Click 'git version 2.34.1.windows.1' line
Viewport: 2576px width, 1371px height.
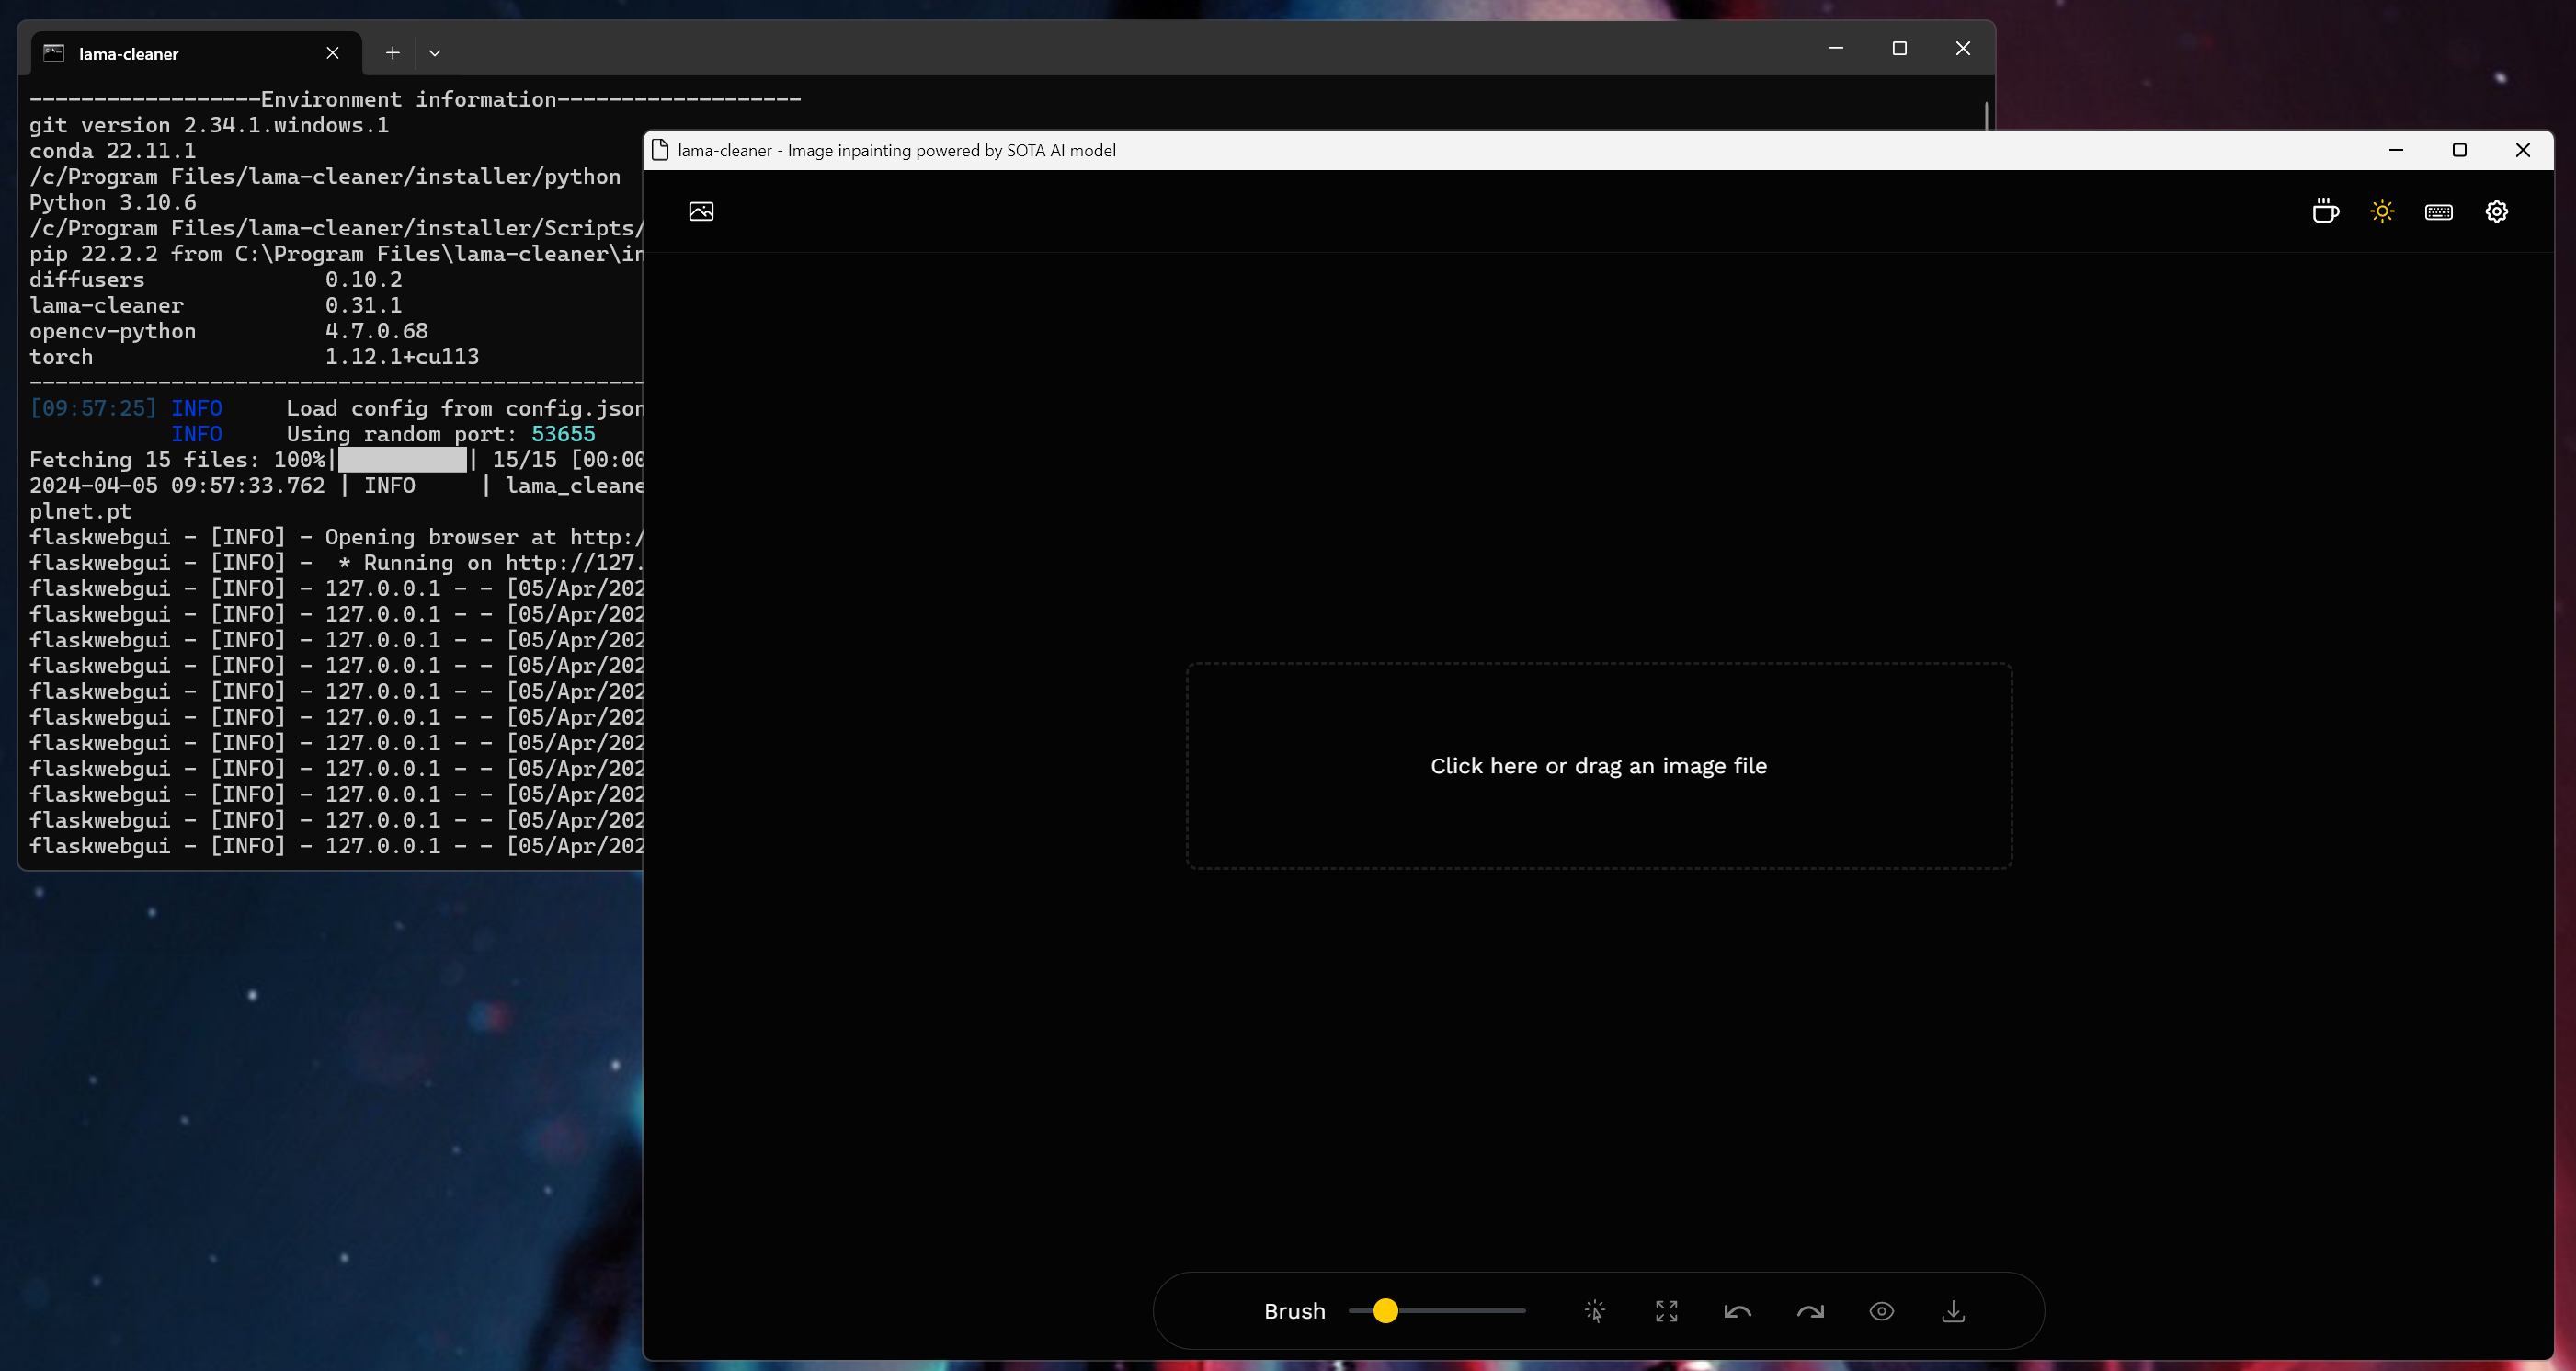click(x=209, y=125)
